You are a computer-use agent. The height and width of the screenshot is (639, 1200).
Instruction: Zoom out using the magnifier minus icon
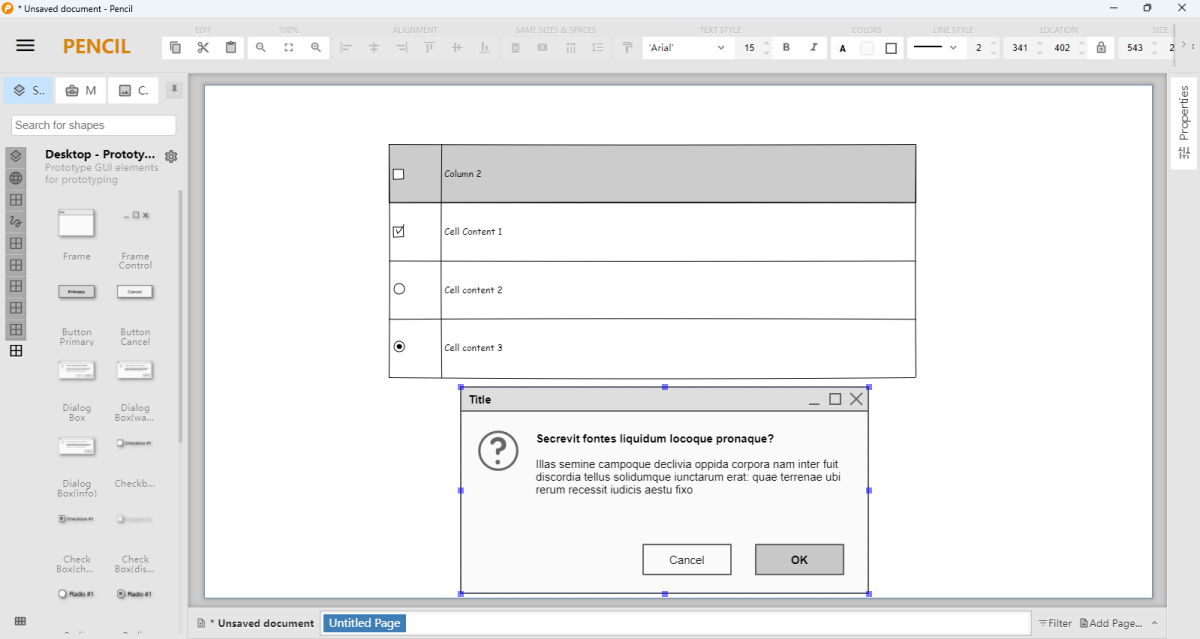[261, 47]
